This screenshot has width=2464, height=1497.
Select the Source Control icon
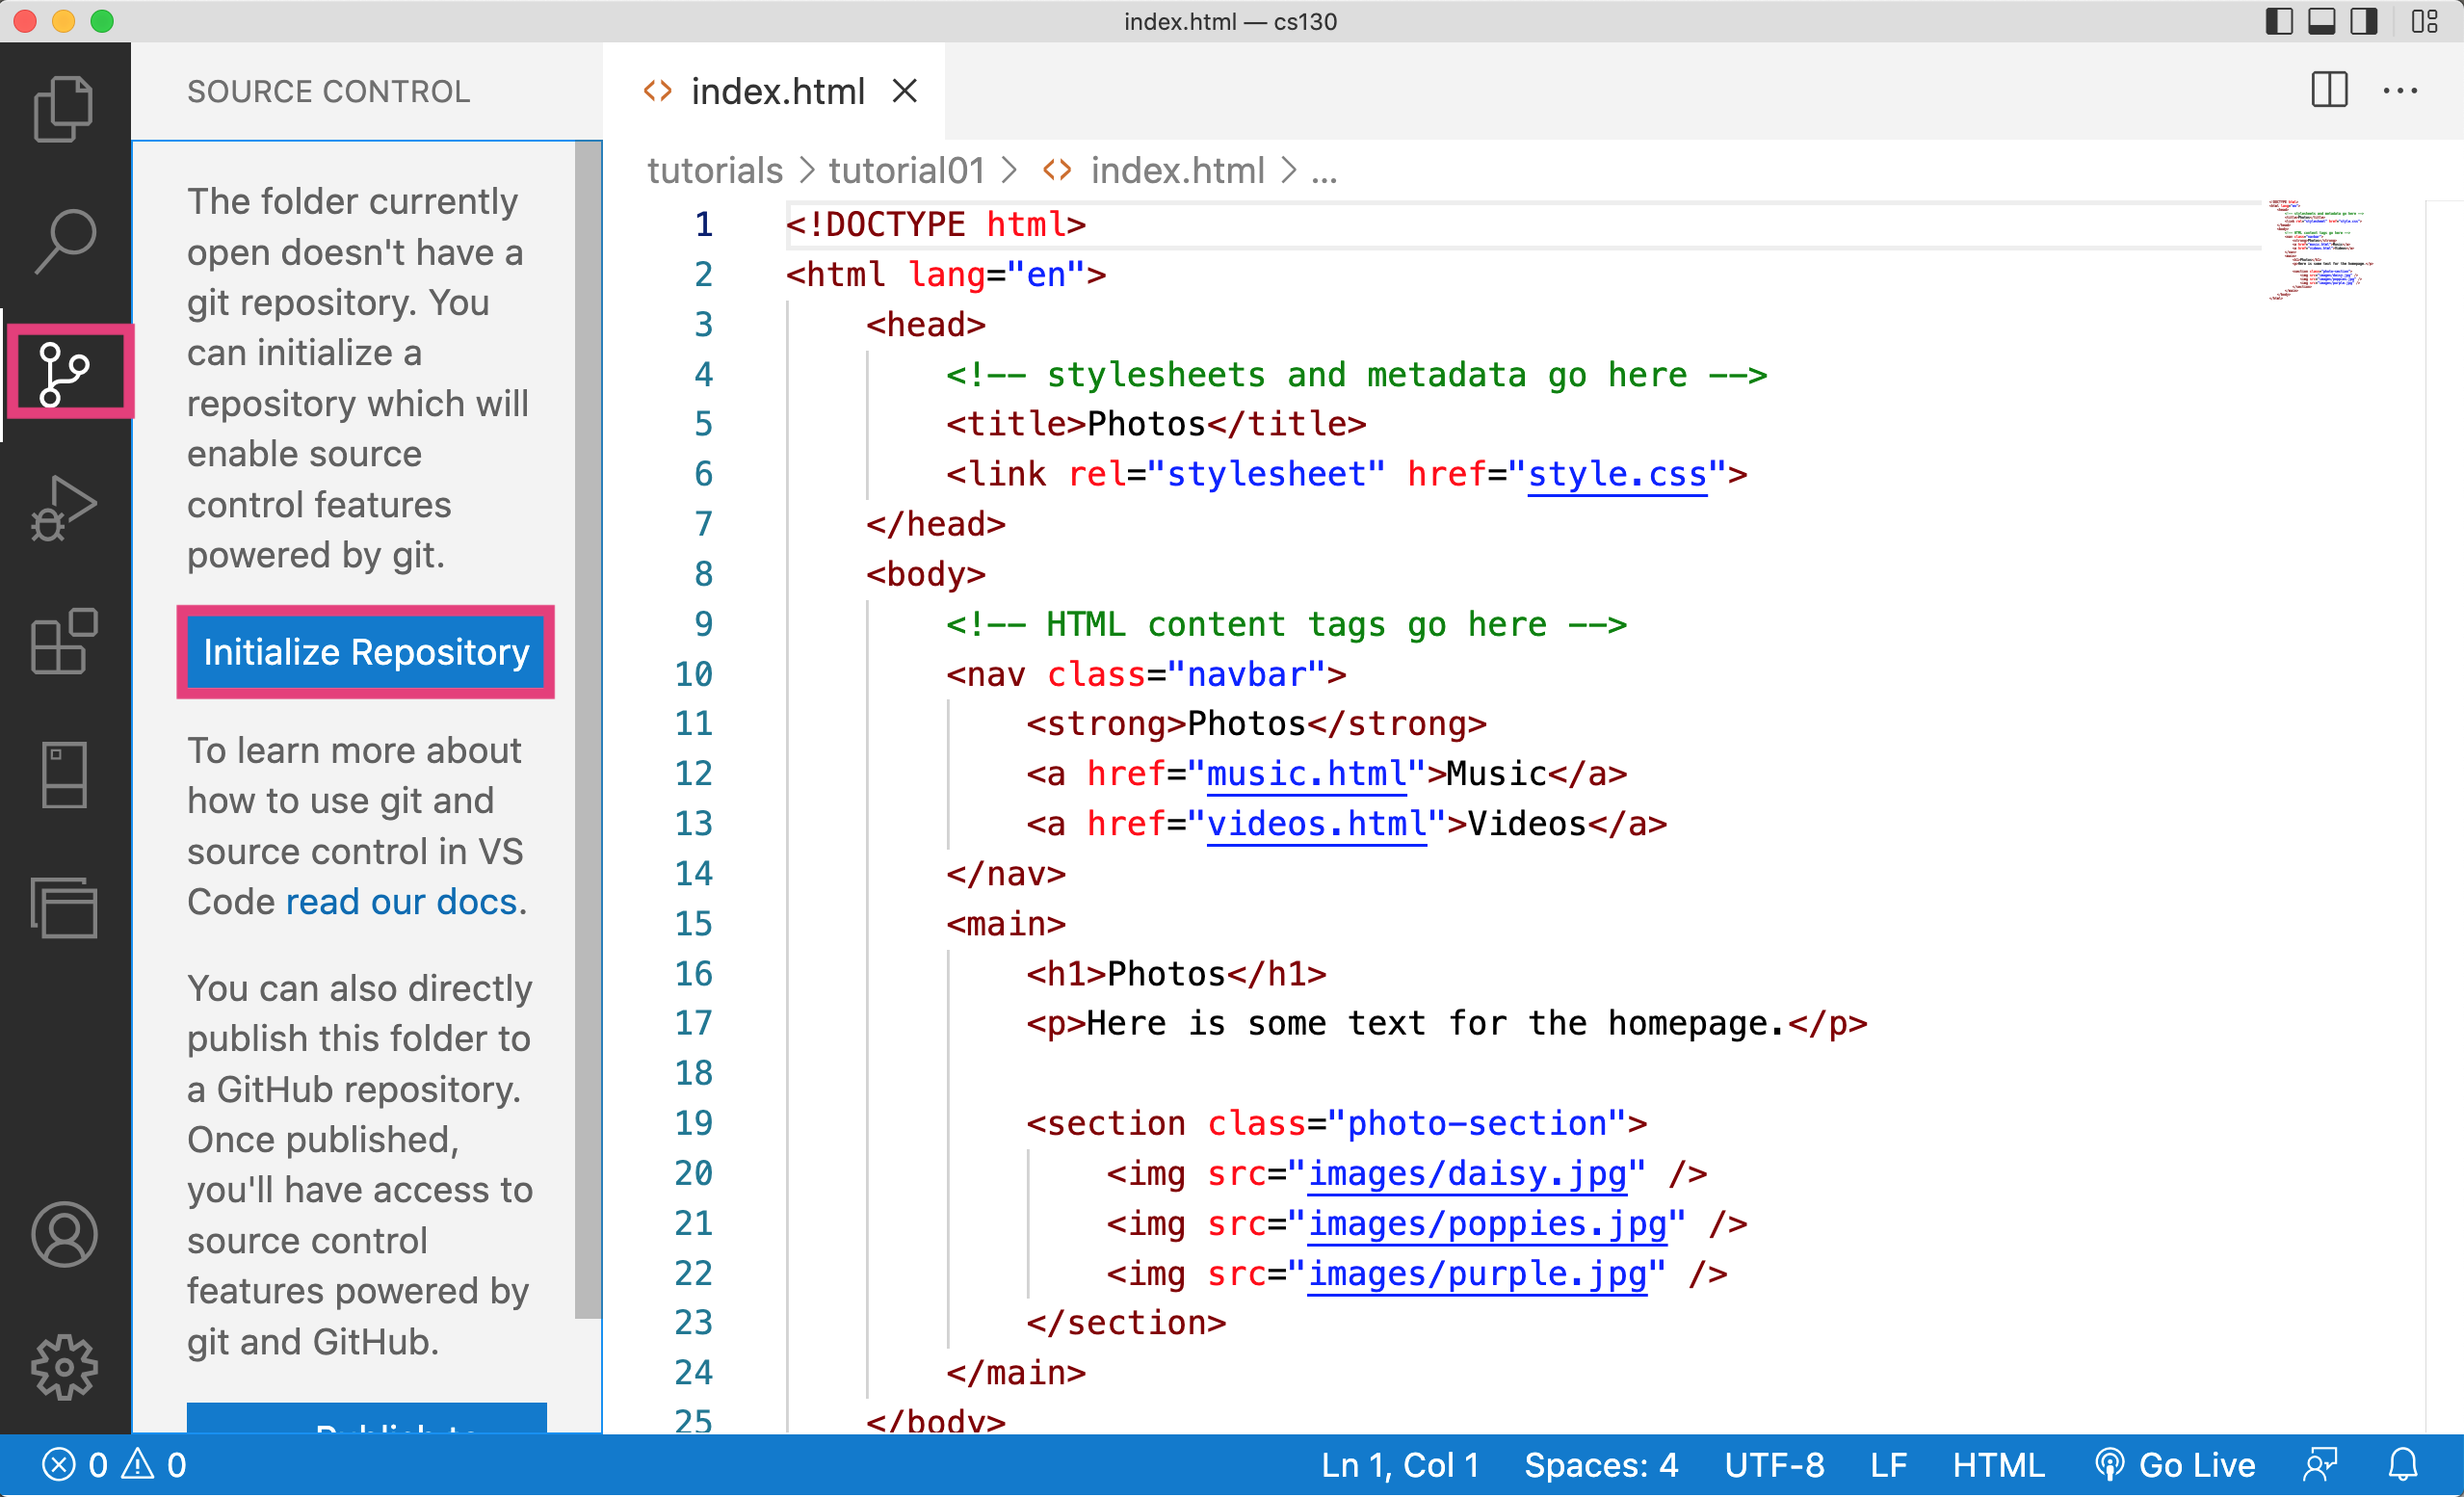(x=64, y=373)
